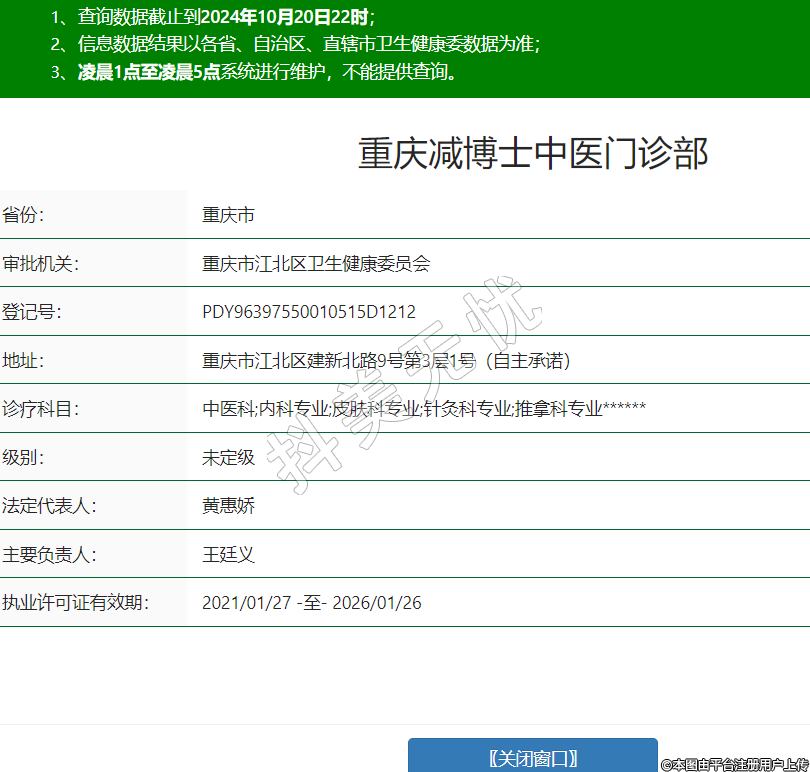
Task: Click the 诊疗科目 field label
Action: point(40,409)
